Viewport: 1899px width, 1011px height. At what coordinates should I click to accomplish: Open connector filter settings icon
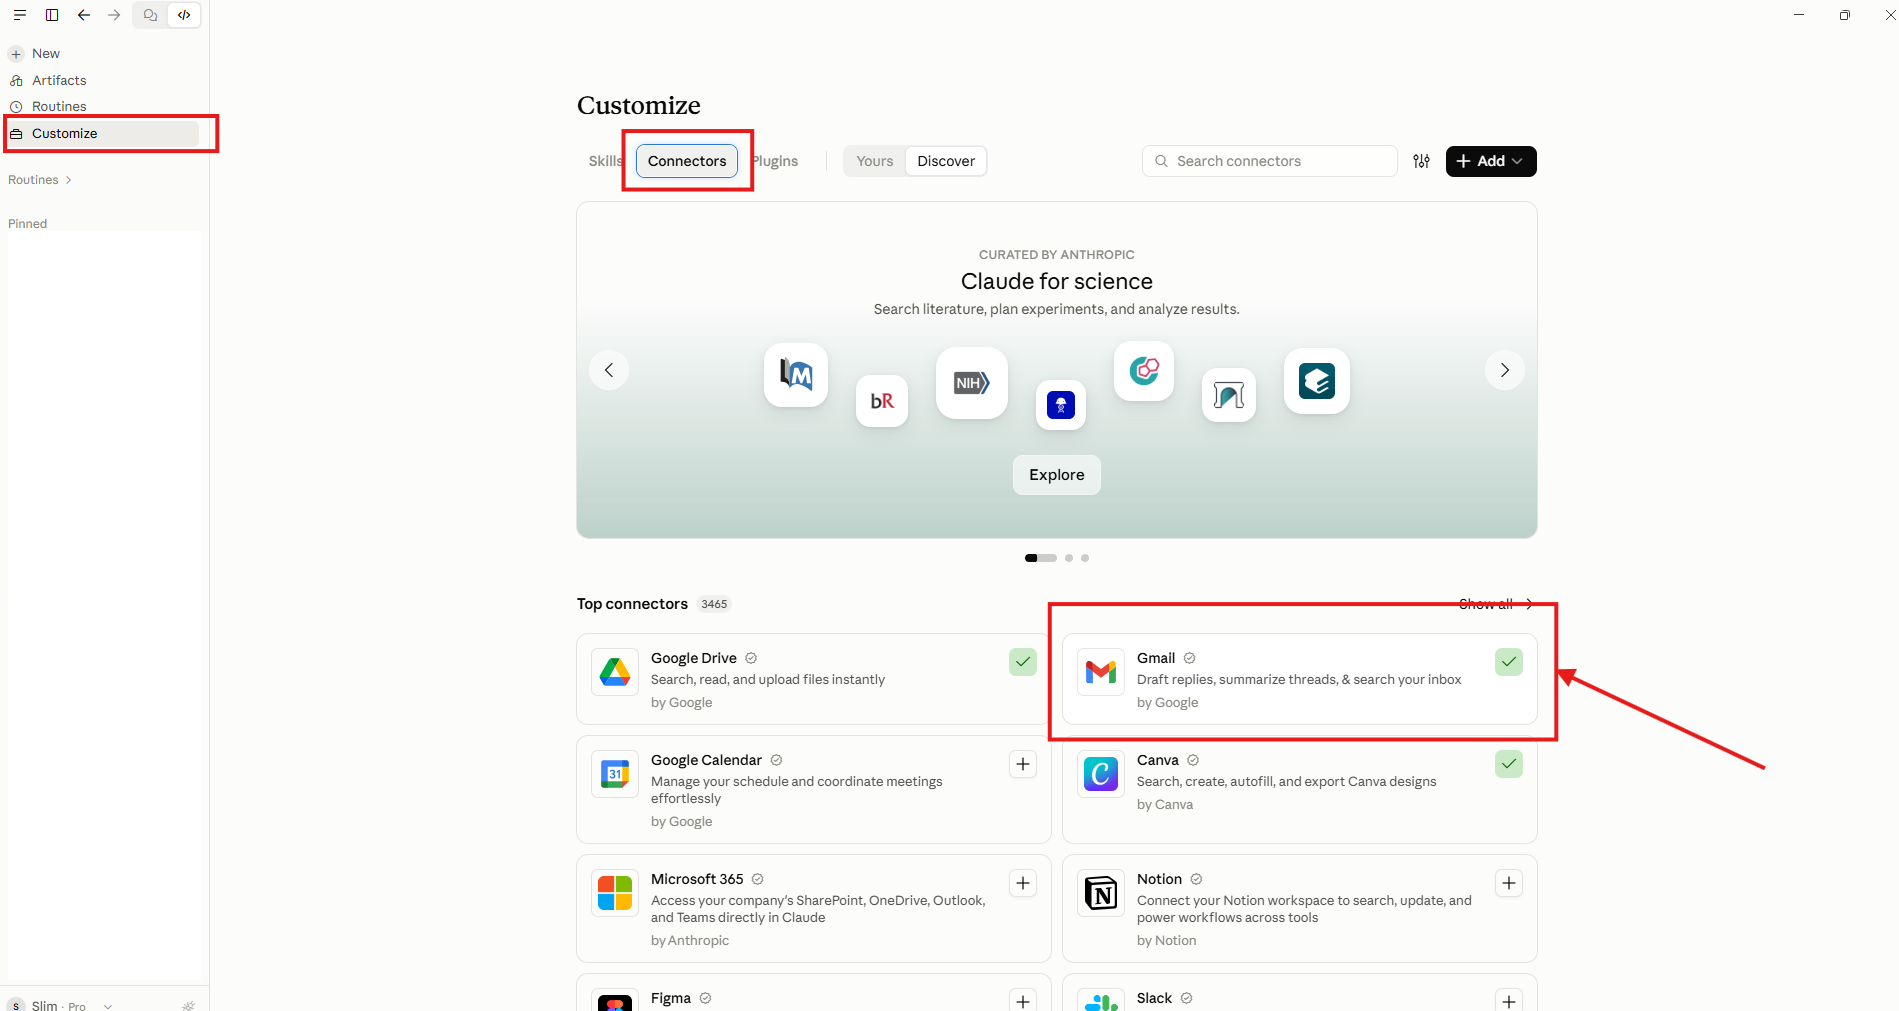(x=1421, y=161)
